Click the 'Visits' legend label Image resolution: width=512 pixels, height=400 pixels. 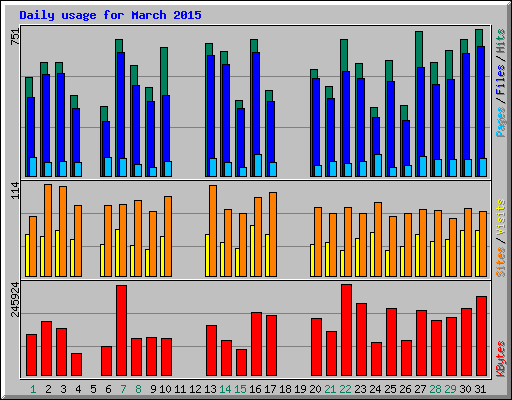tap(501, 217)
